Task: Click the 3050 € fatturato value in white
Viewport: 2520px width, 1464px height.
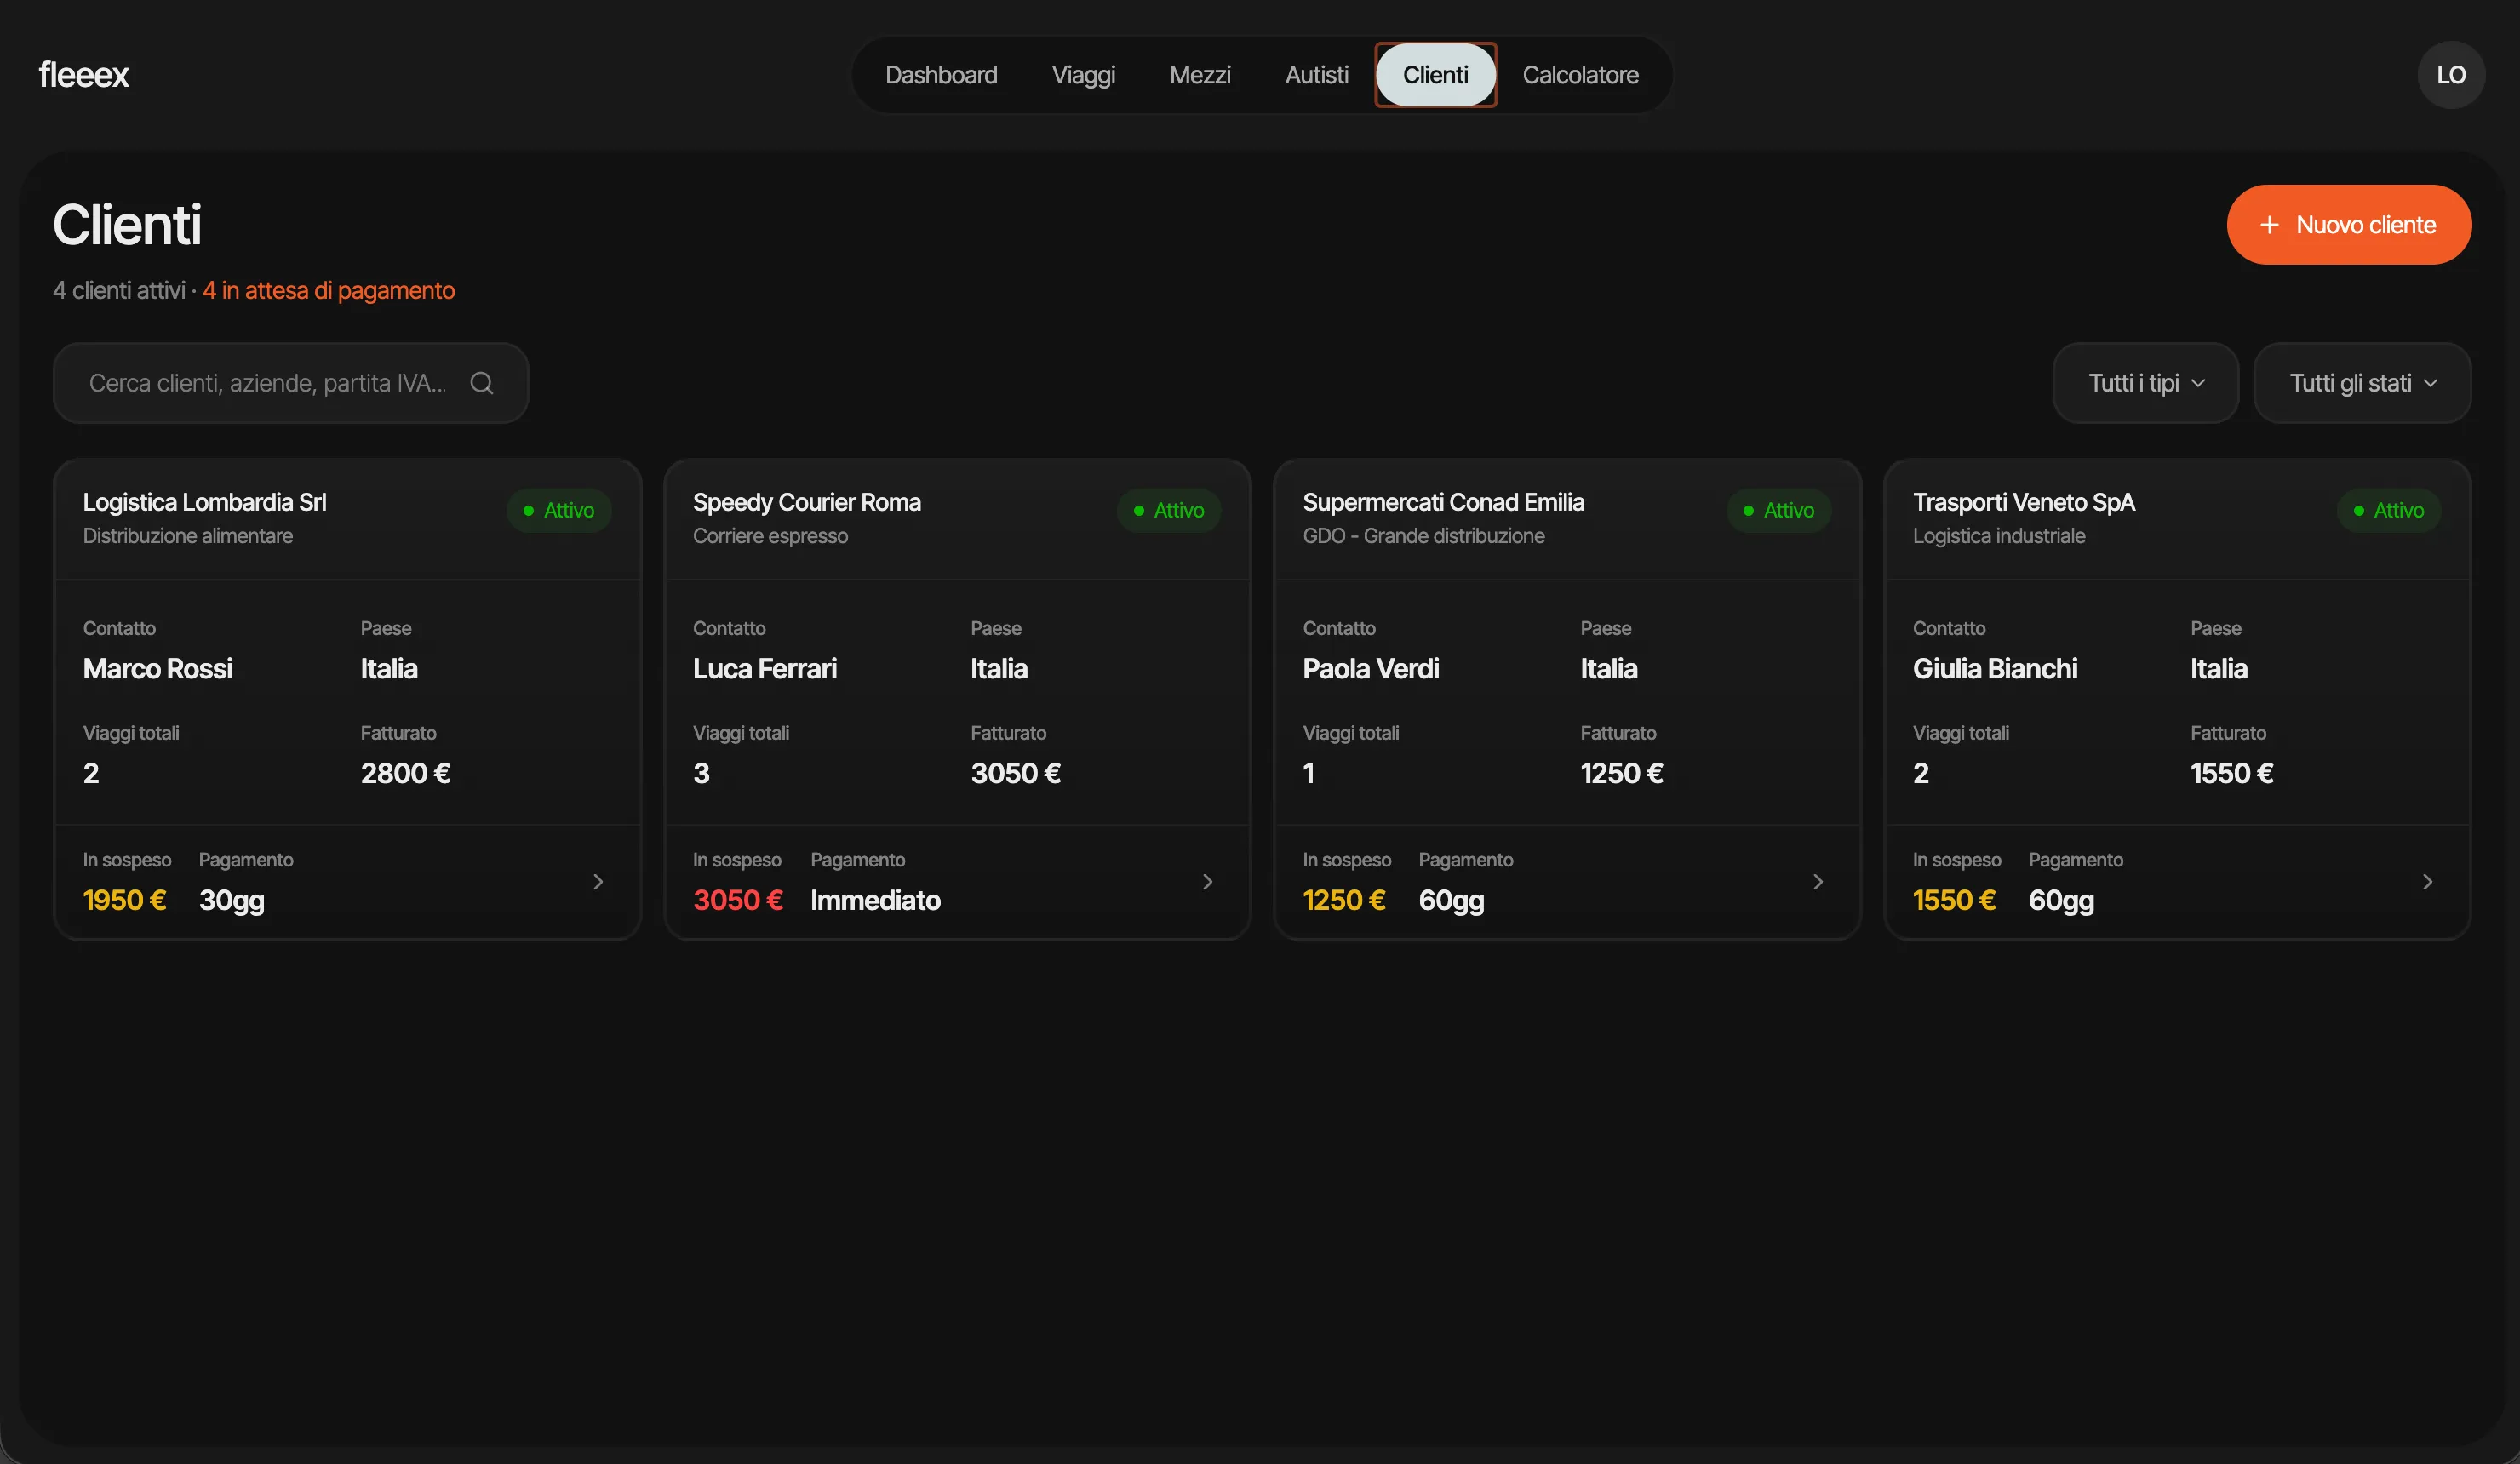Action: [1016, 773]
